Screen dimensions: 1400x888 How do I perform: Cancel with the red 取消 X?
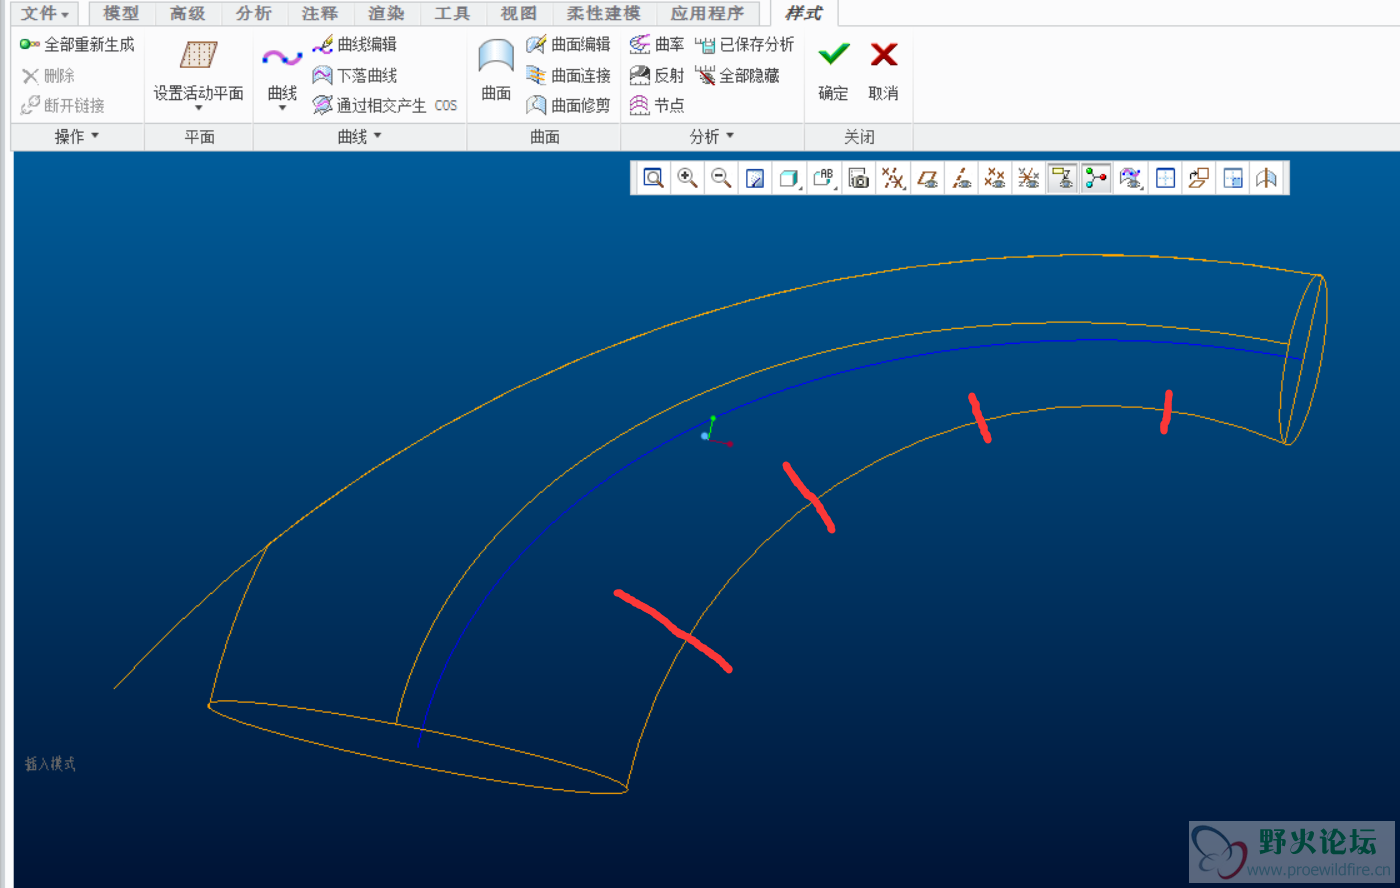[x=883, y=70]
